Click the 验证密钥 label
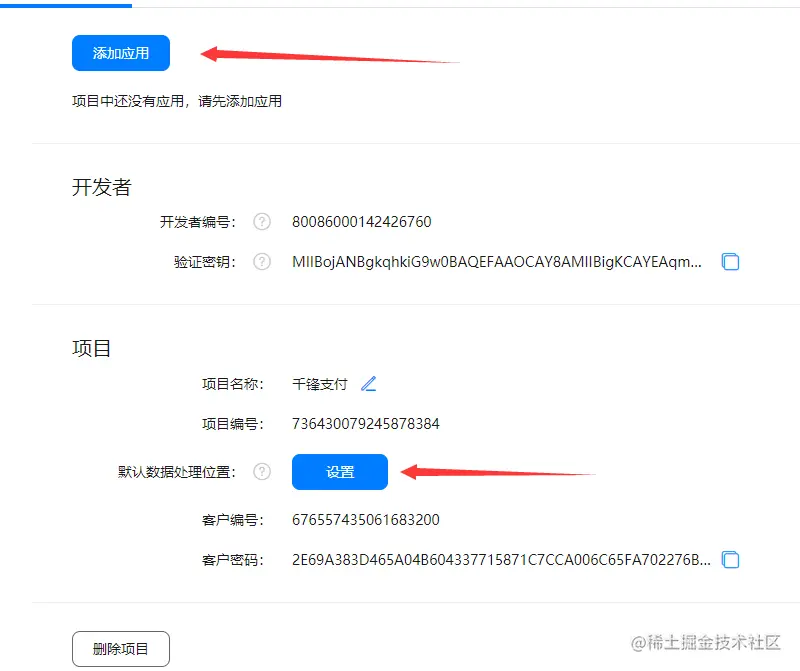The image size is (800, 671). pos(205,262)
